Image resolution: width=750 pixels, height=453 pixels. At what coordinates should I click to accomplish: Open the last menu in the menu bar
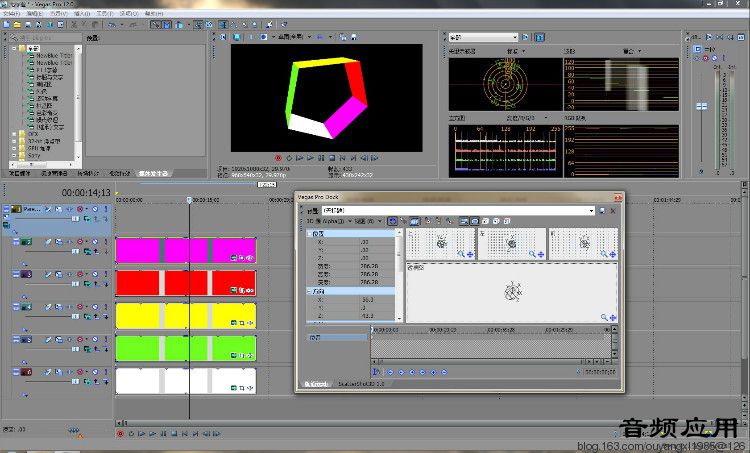pos(154,13)
